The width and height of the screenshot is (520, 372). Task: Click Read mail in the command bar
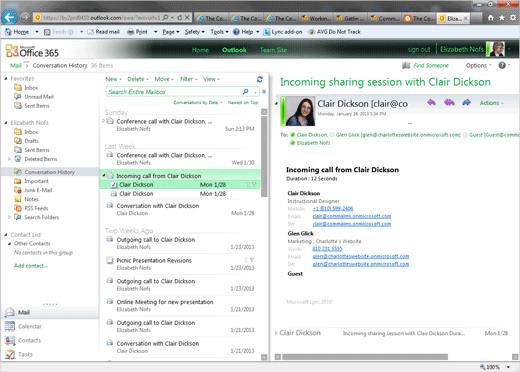[x=103, y=32]
